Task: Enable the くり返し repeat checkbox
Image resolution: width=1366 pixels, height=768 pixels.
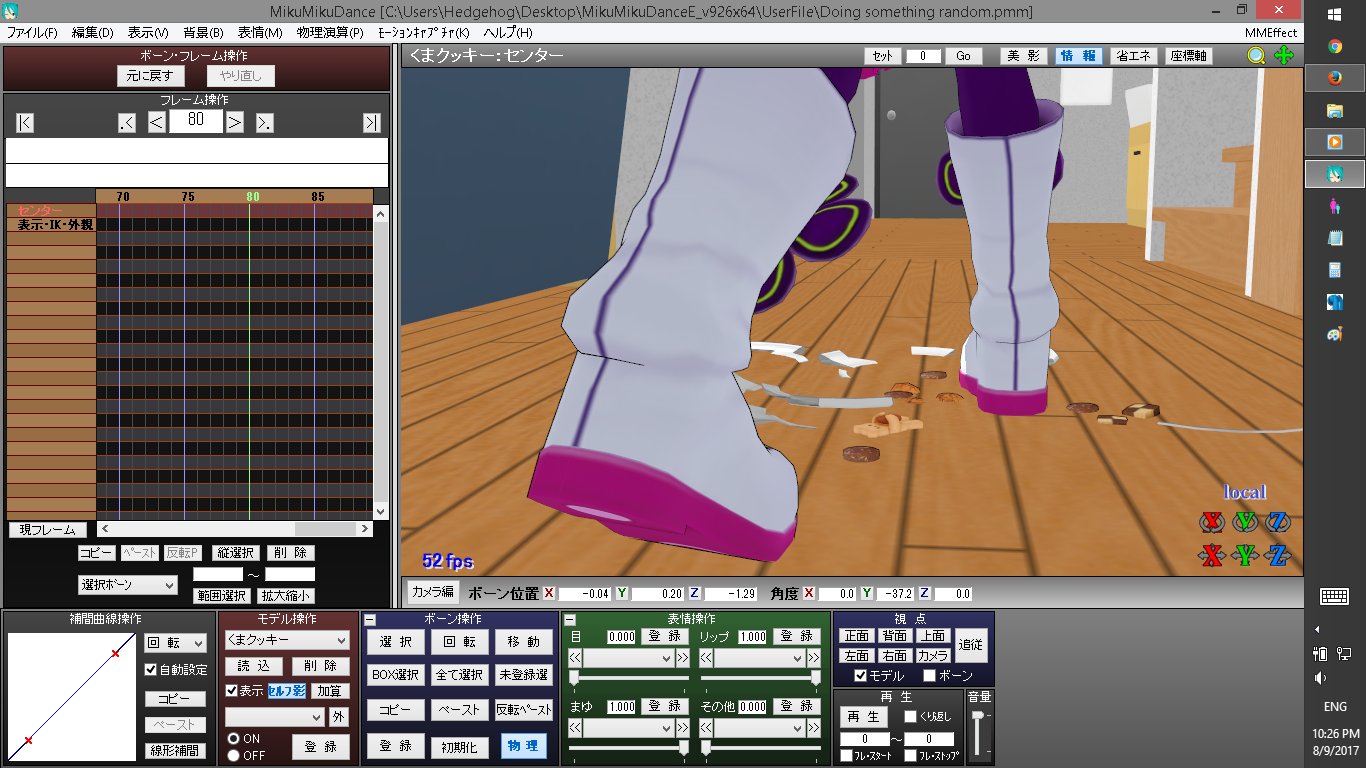Action: pos(910,717)
